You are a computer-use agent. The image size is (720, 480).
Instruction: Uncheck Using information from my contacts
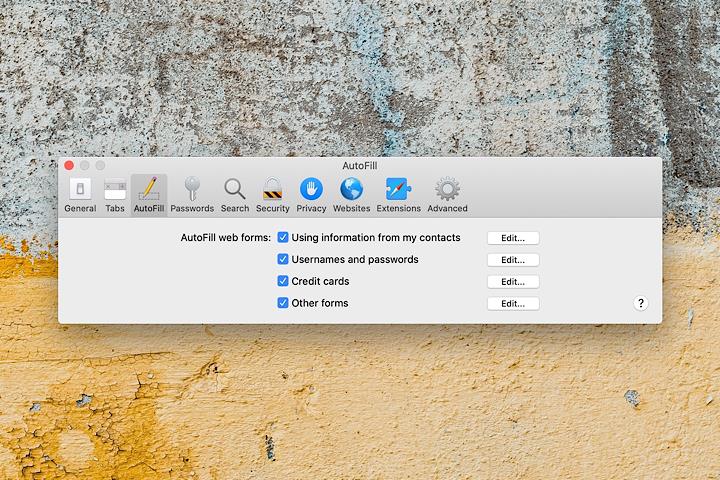coord(283,238)
